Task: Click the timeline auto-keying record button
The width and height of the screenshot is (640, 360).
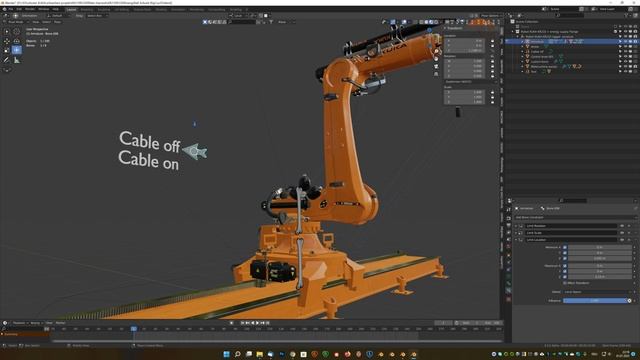Action: click(x=231, y=323)
